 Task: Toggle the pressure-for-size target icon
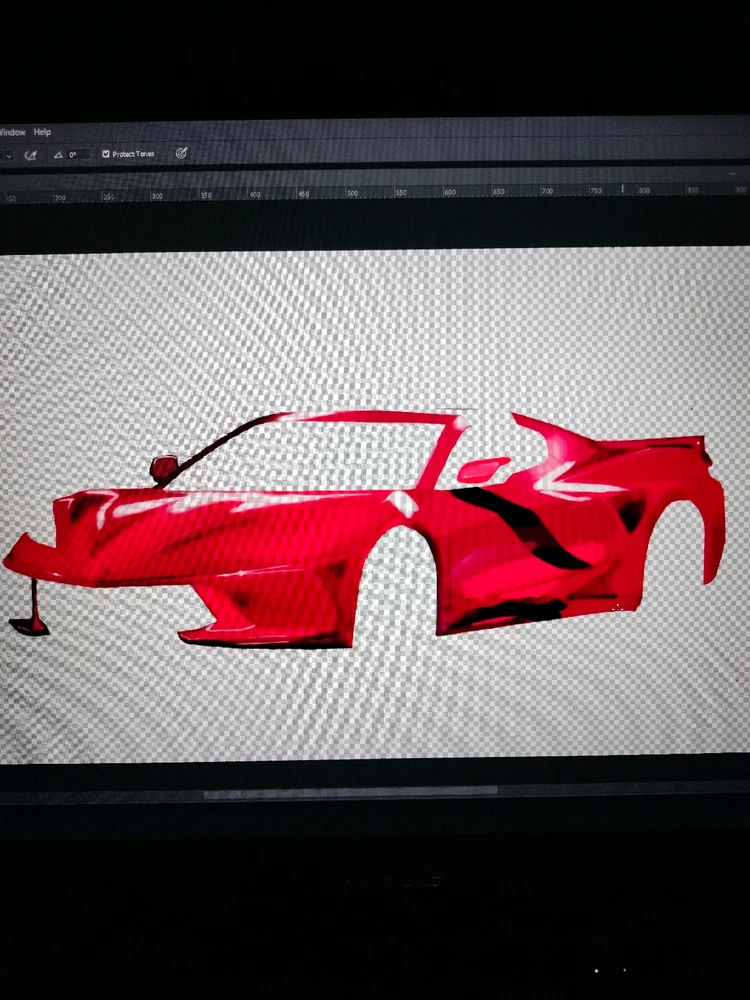(181, 154)
